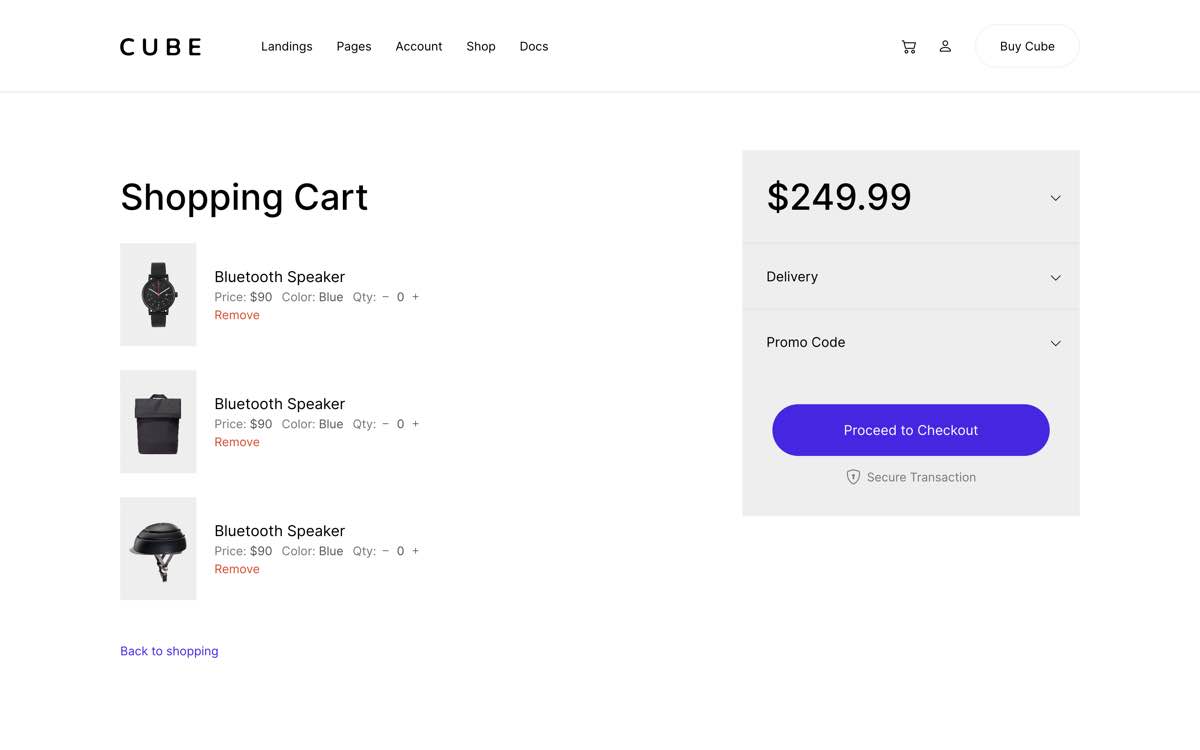
Task: Remove the first Bluetooth Speaker from cart
Action: (237, 314)
